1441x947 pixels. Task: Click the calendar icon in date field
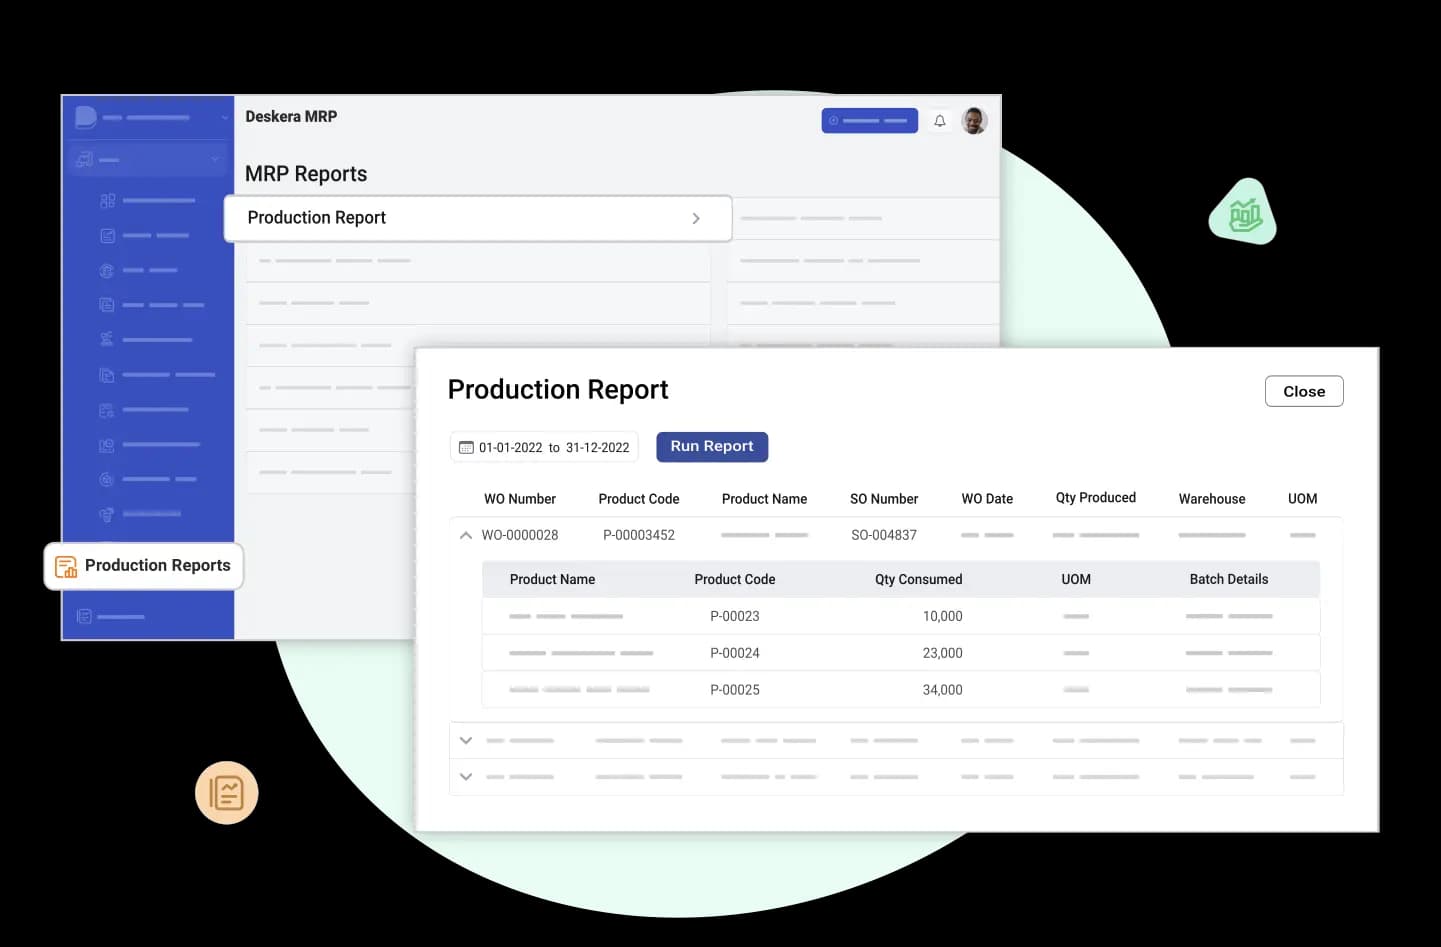coord(466,448)
